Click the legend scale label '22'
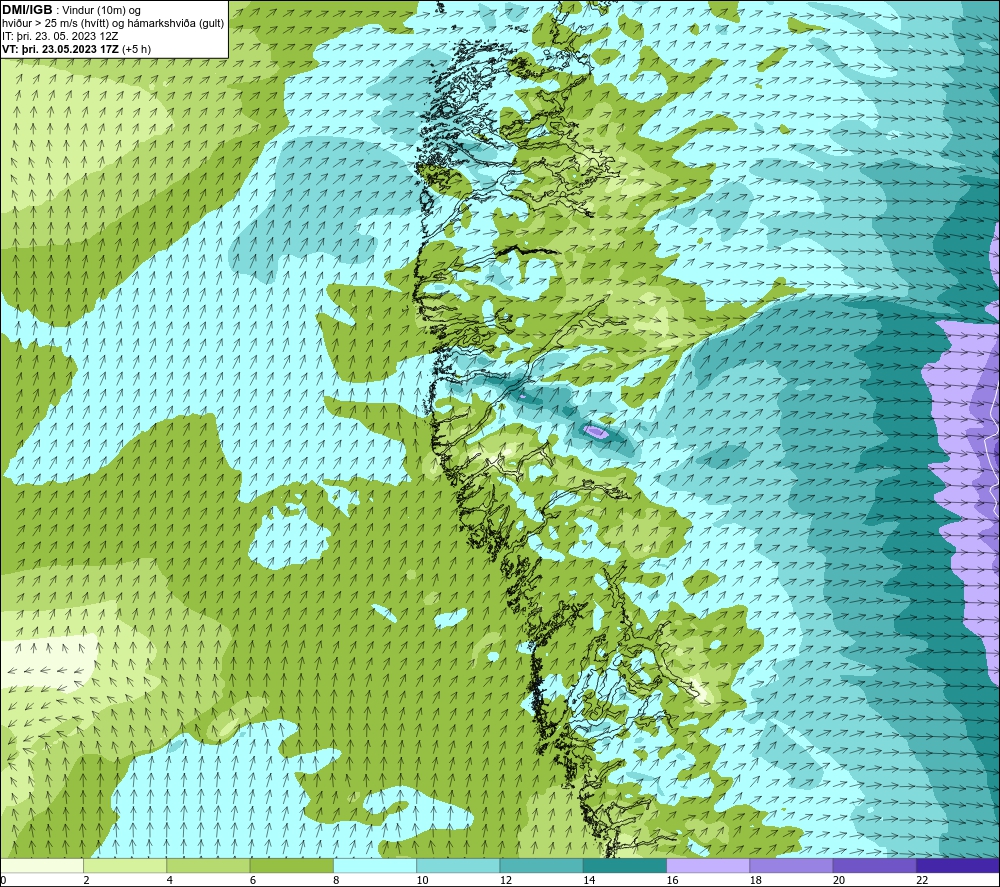This screenshot has height=887, width=1000. (x=922, y=881)
